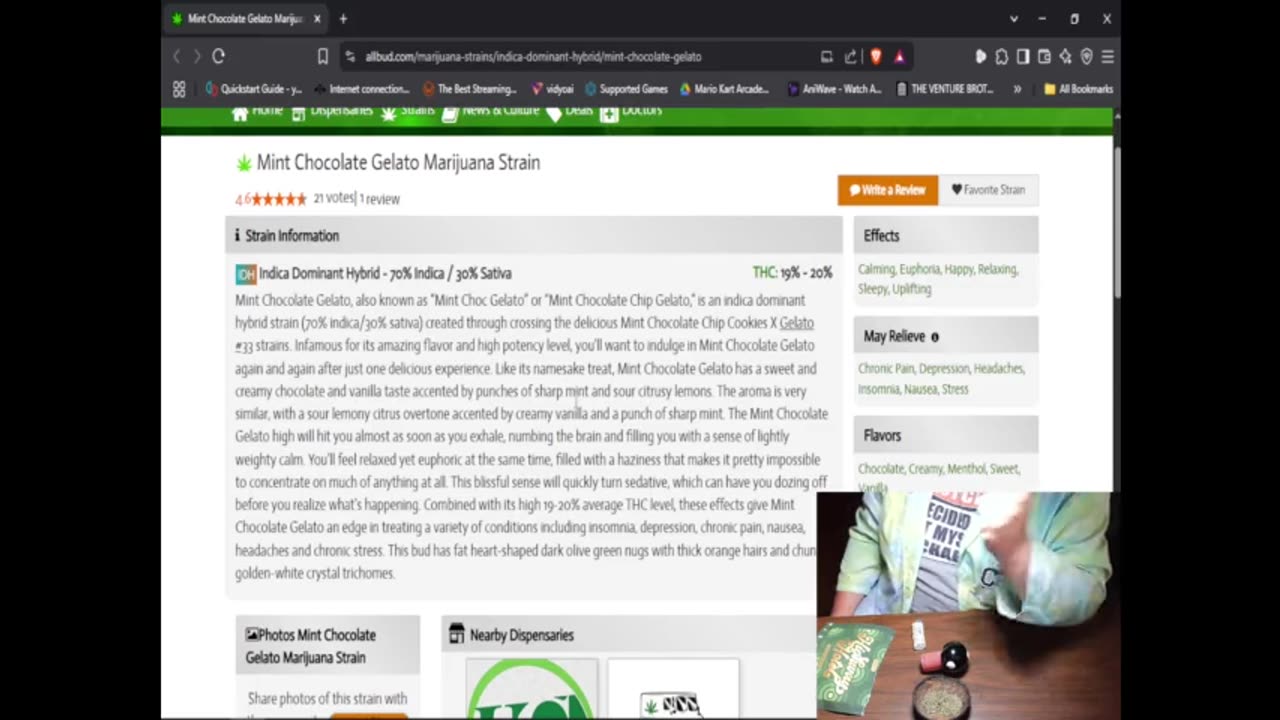Open the Supported Games bookmark

(626, 89)
